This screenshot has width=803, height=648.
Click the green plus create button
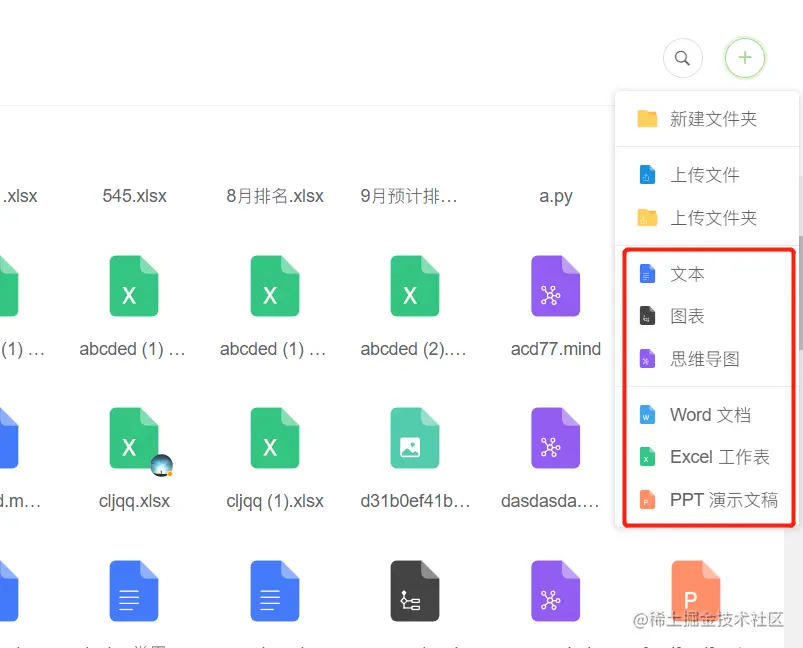point(745,58)
